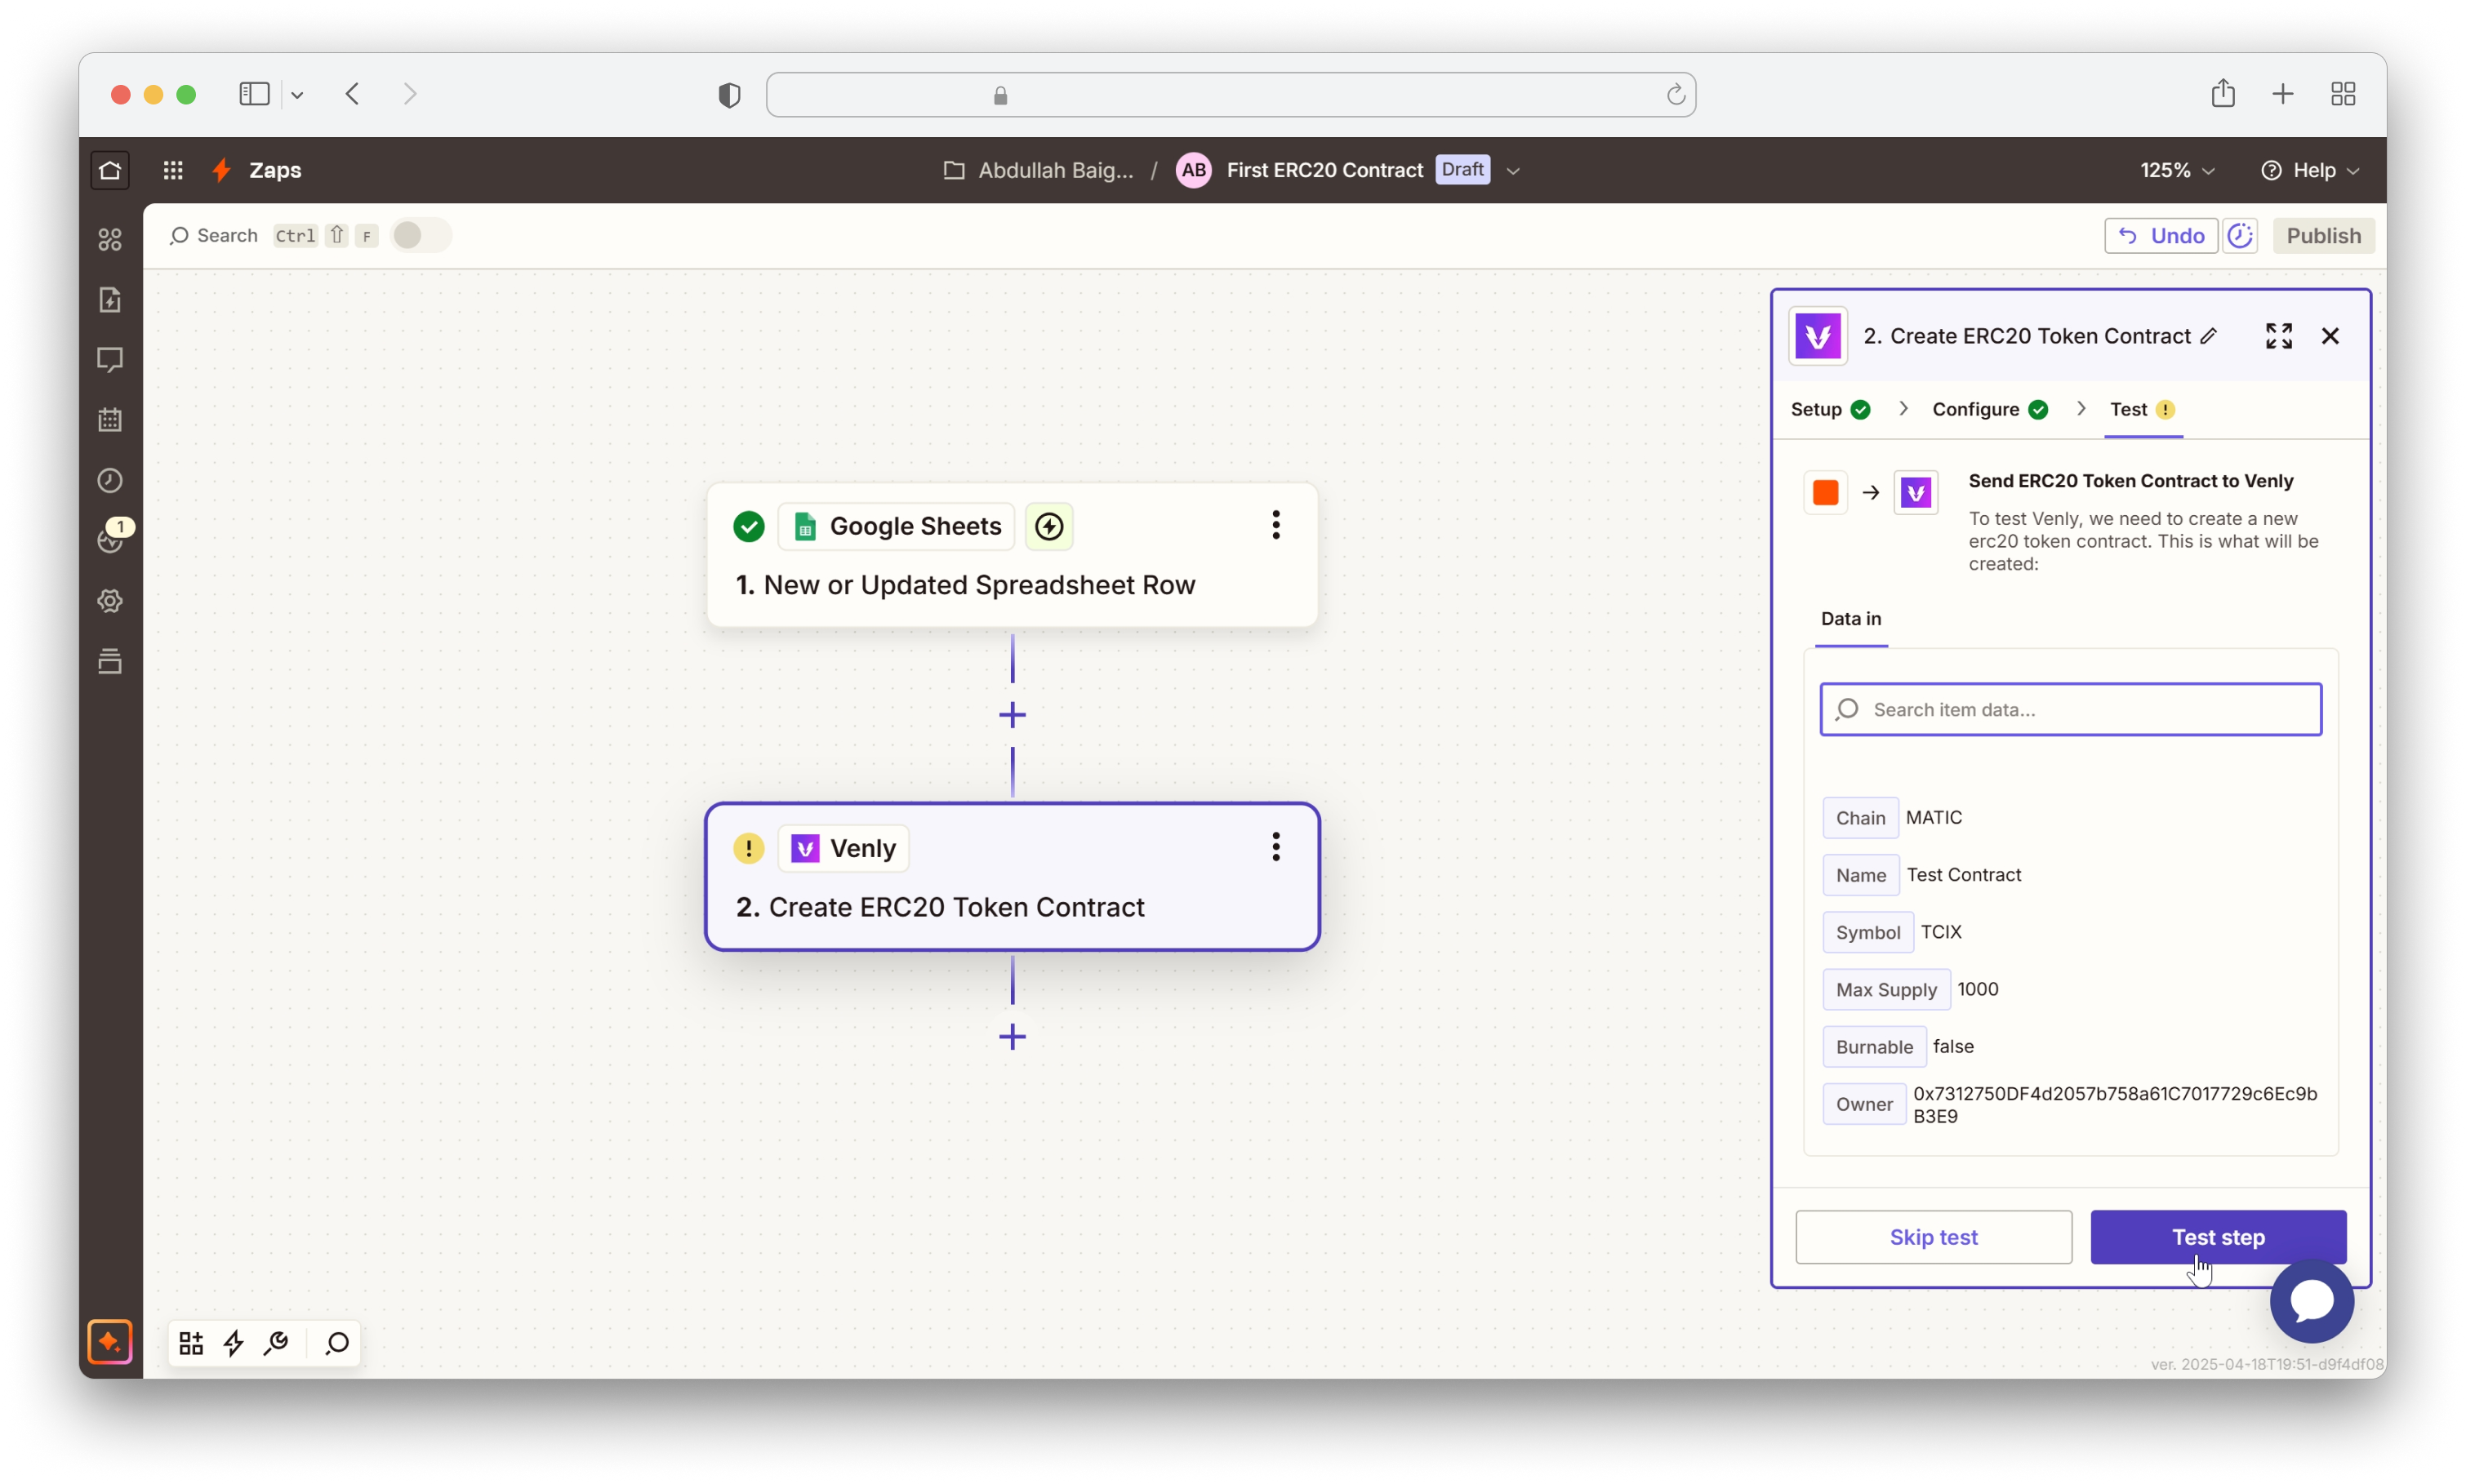This screenshot has height=1484, width=2466.
Task: Add step between Google Sheets and Venly
Action: (x=1012, y=715)
